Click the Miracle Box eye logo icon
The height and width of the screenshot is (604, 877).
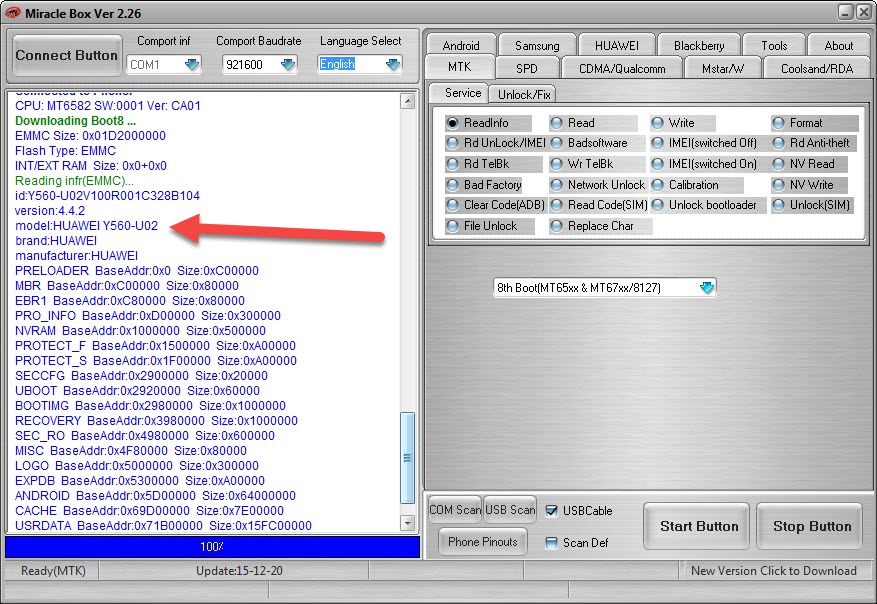point(11,12)
